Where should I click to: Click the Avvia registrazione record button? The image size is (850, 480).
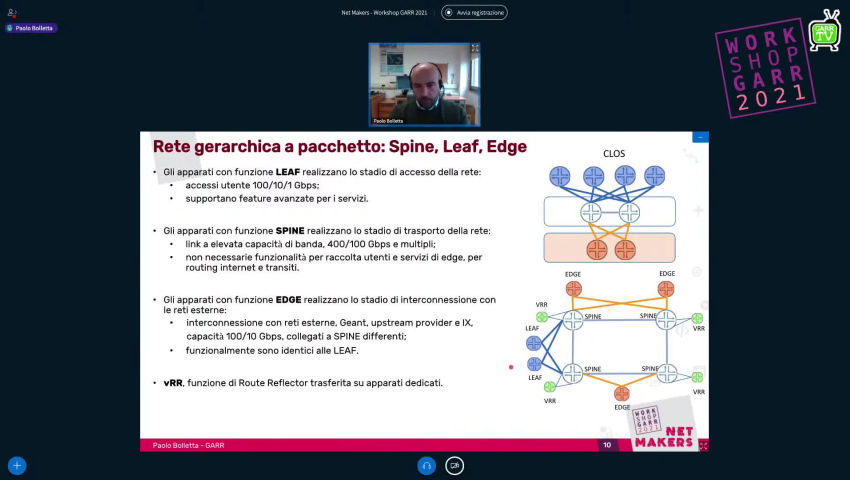point(474,12)
